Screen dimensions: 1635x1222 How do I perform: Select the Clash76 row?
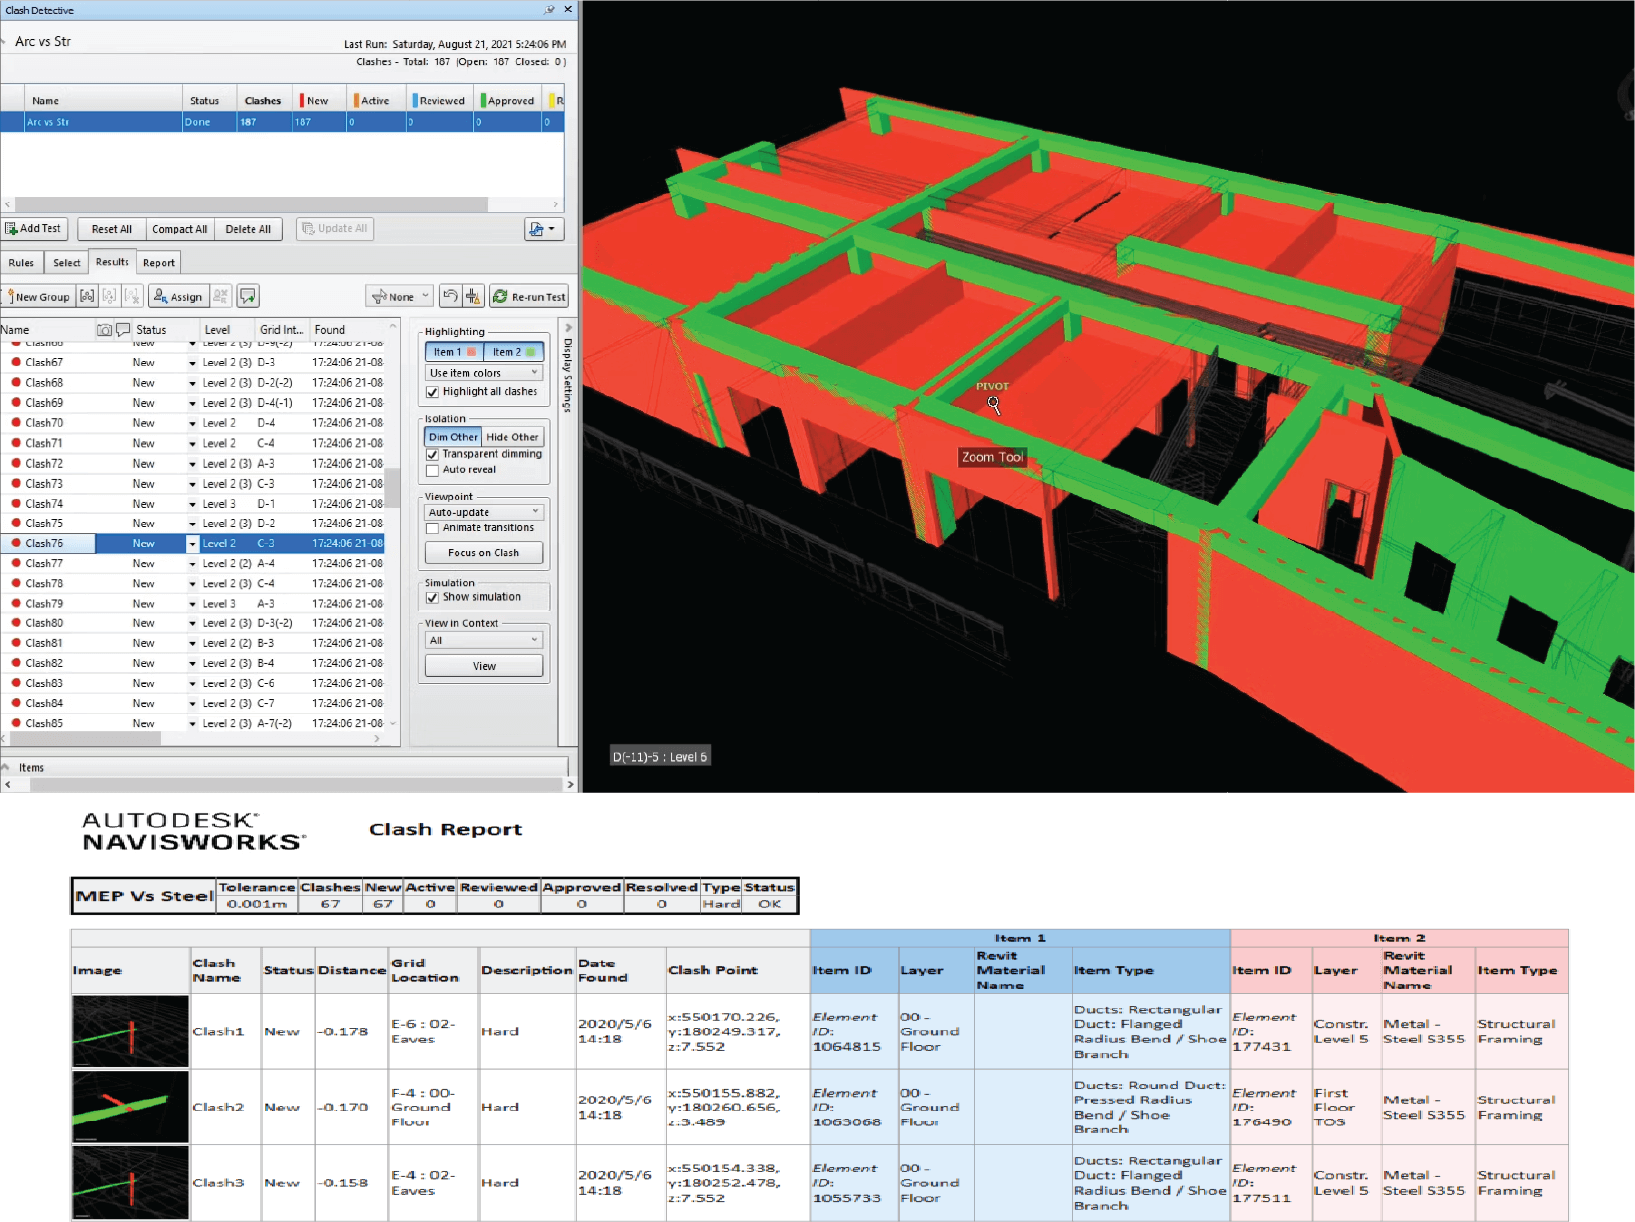click(x=193, y=544)
